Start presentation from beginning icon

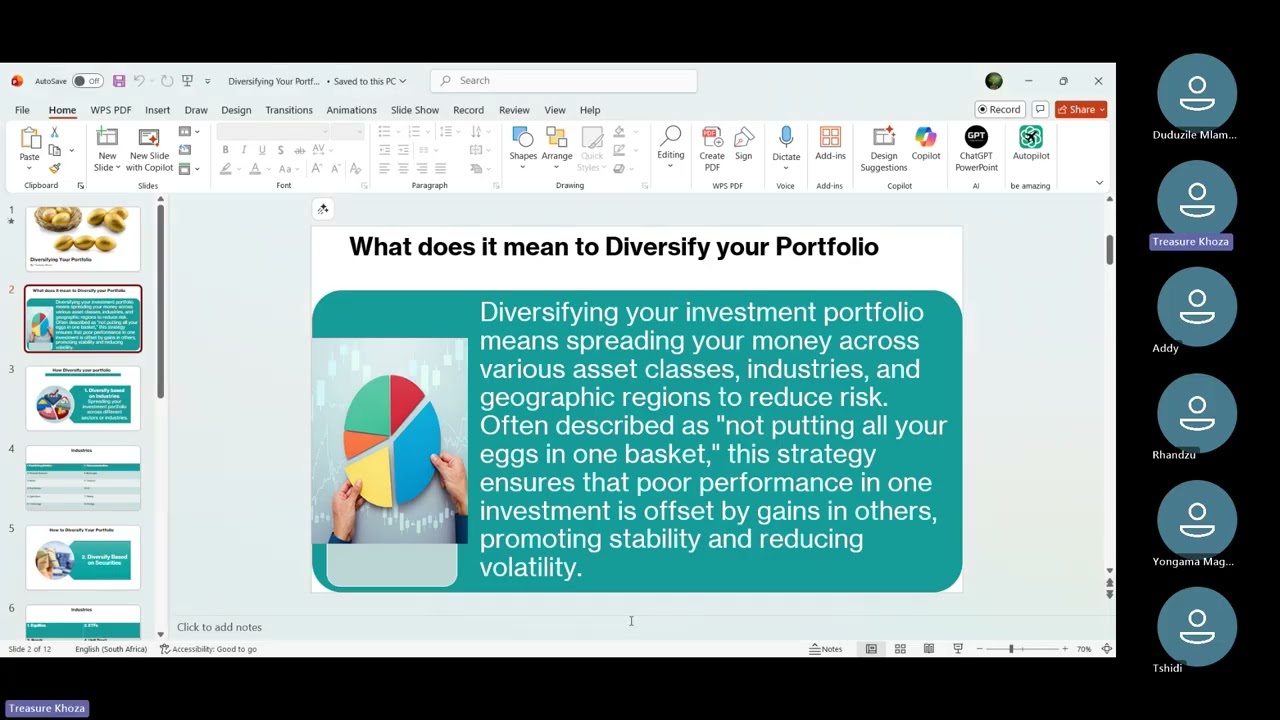(x=187, y=81)
